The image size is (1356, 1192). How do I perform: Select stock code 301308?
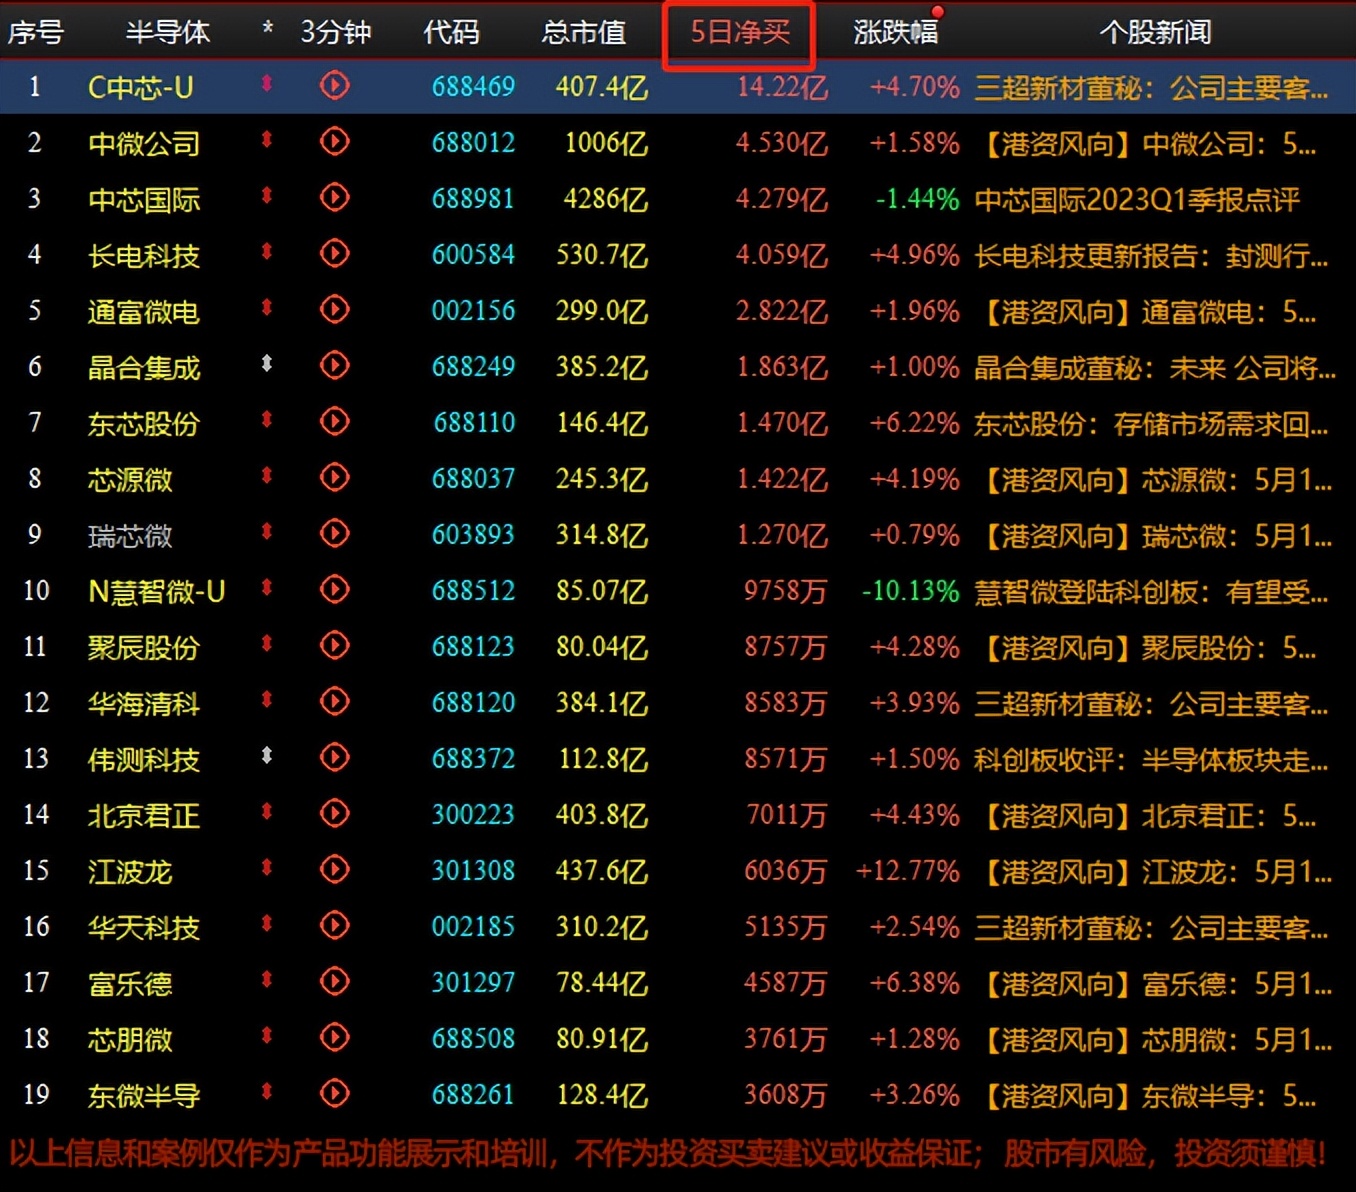473,870
